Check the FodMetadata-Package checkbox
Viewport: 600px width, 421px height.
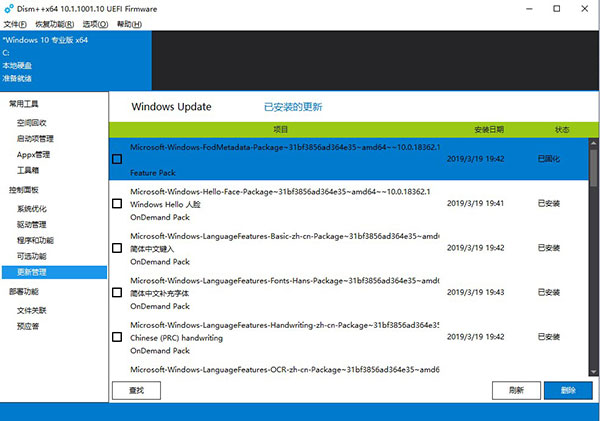tap(117, 159)
